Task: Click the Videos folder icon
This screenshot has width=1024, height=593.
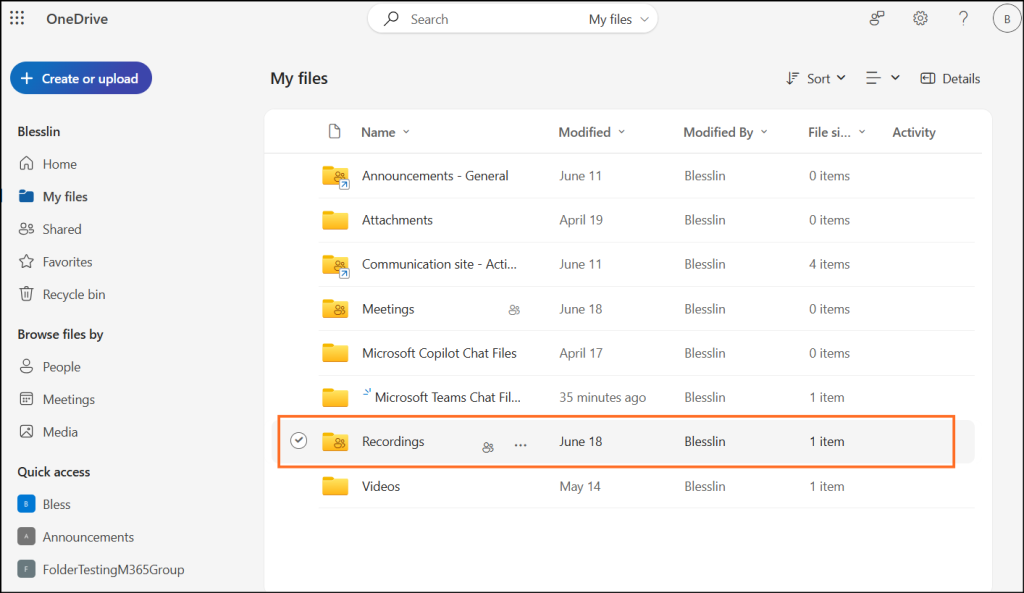Action: [x=335, y=486]
